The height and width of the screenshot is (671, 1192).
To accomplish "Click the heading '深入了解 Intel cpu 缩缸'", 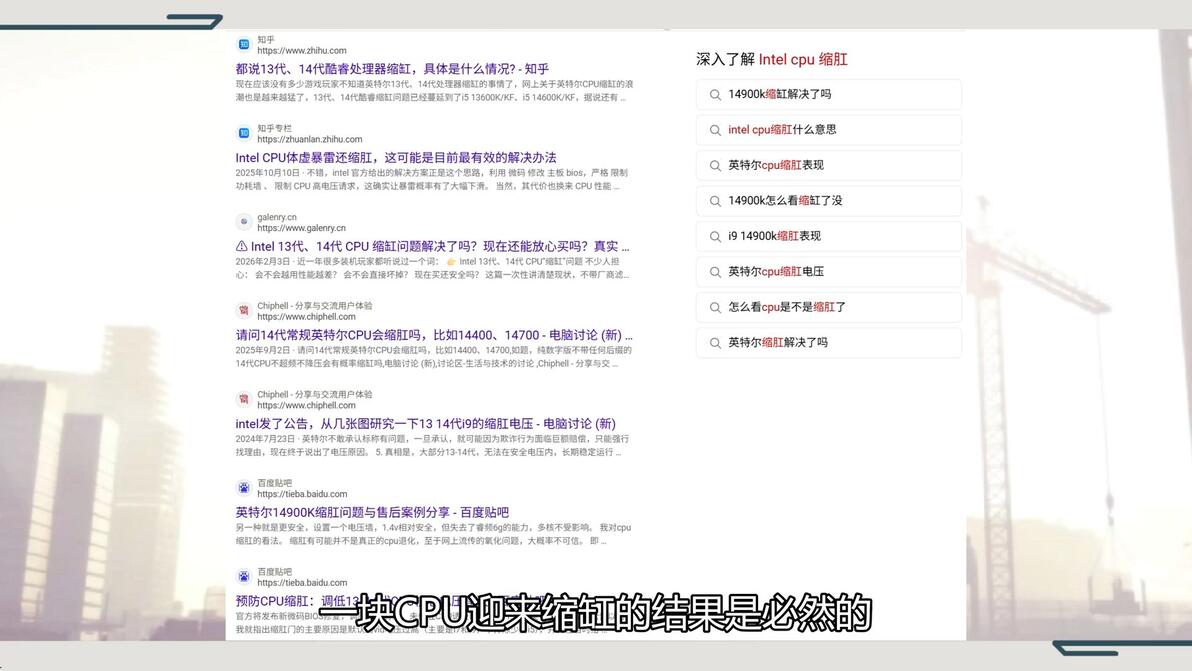I will coord(772,59).
